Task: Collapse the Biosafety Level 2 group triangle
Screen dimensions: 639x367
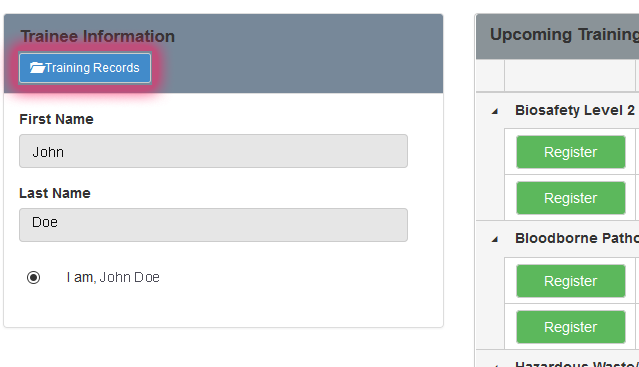Action: point(495,111)
